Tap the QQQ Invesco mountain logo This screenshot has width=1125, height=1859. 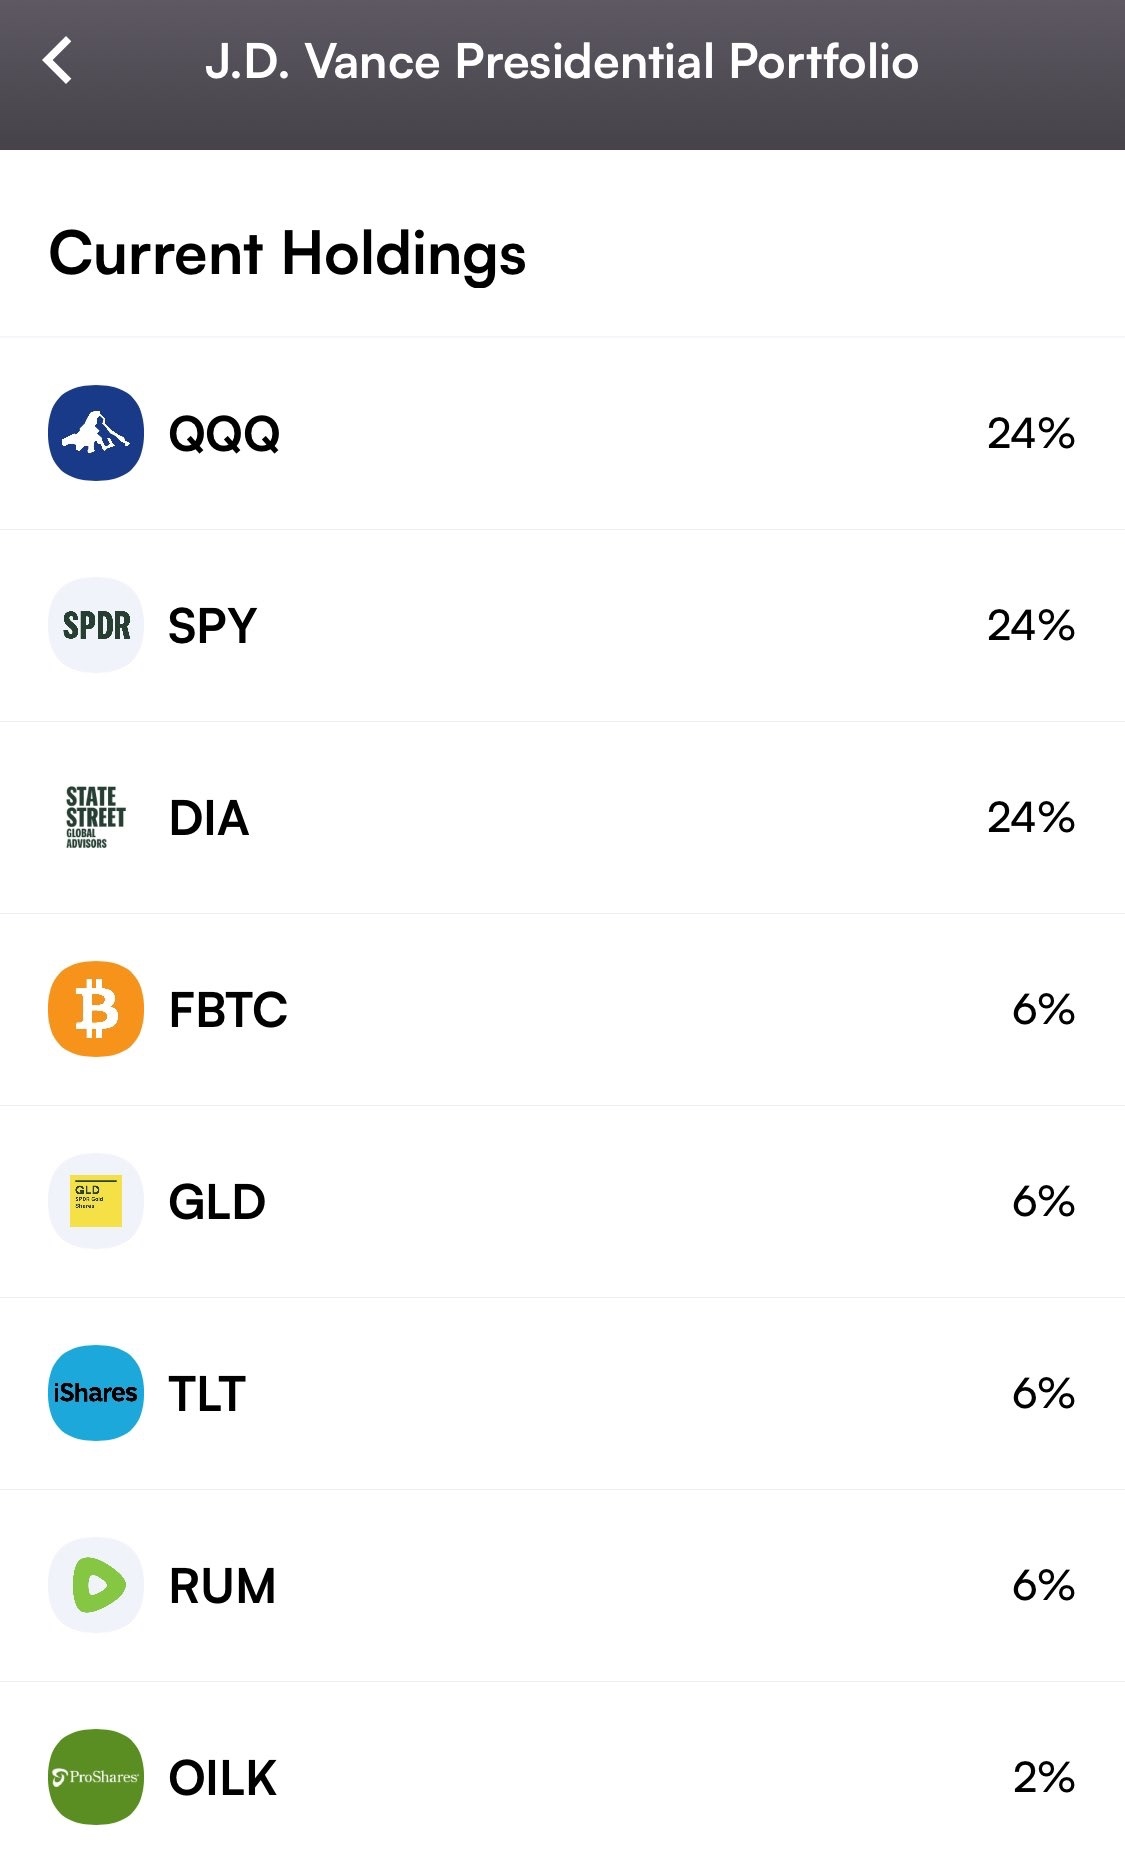click(x=96, y=433)
